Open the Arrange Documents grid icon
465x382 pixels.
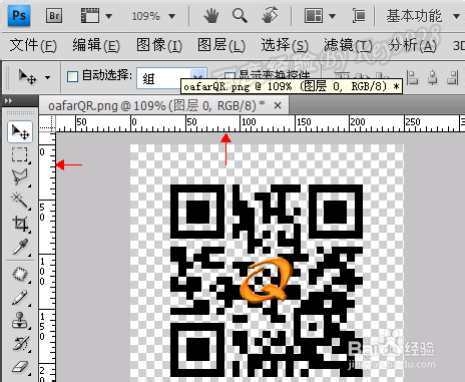pos(313,16)
